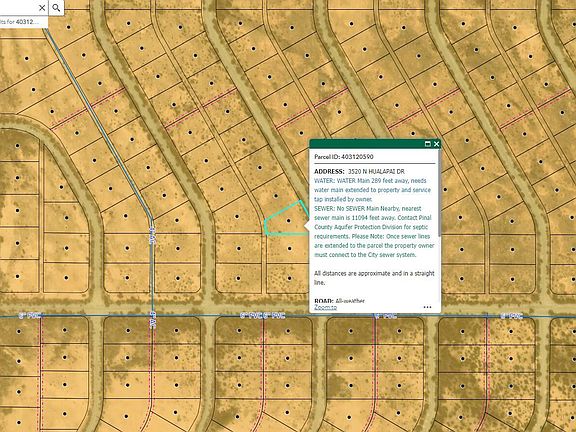The height and width of the screenshot is (432, 576).
Task: Maximize the parcel info popup
Action: tap(427, 144)
